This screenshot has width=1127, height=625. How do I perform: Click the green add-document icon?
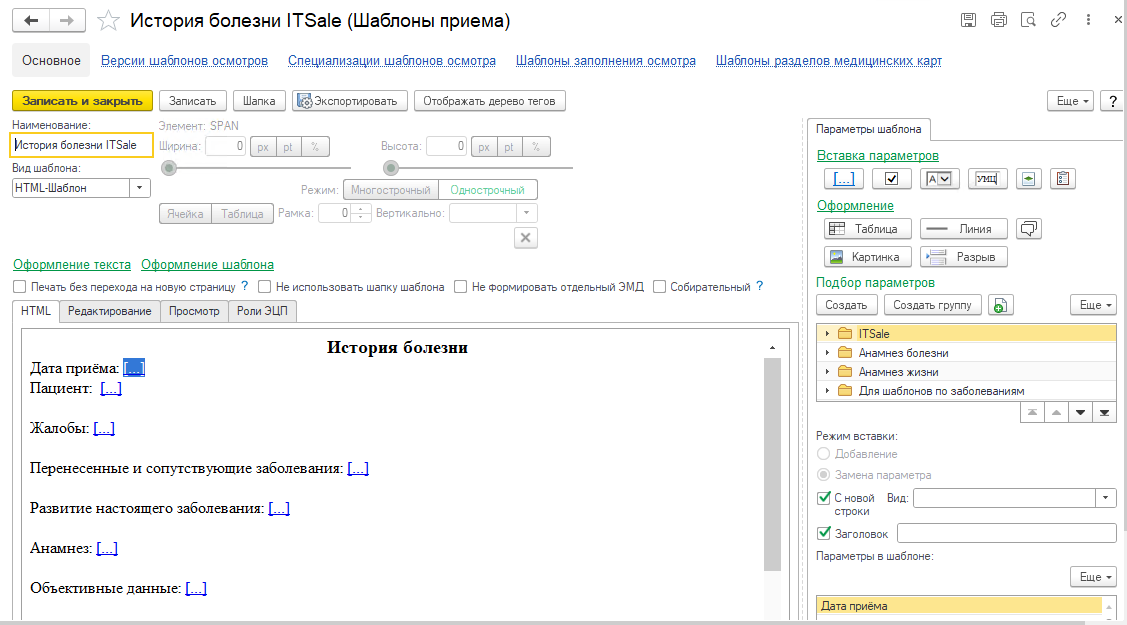(1000, 305)
